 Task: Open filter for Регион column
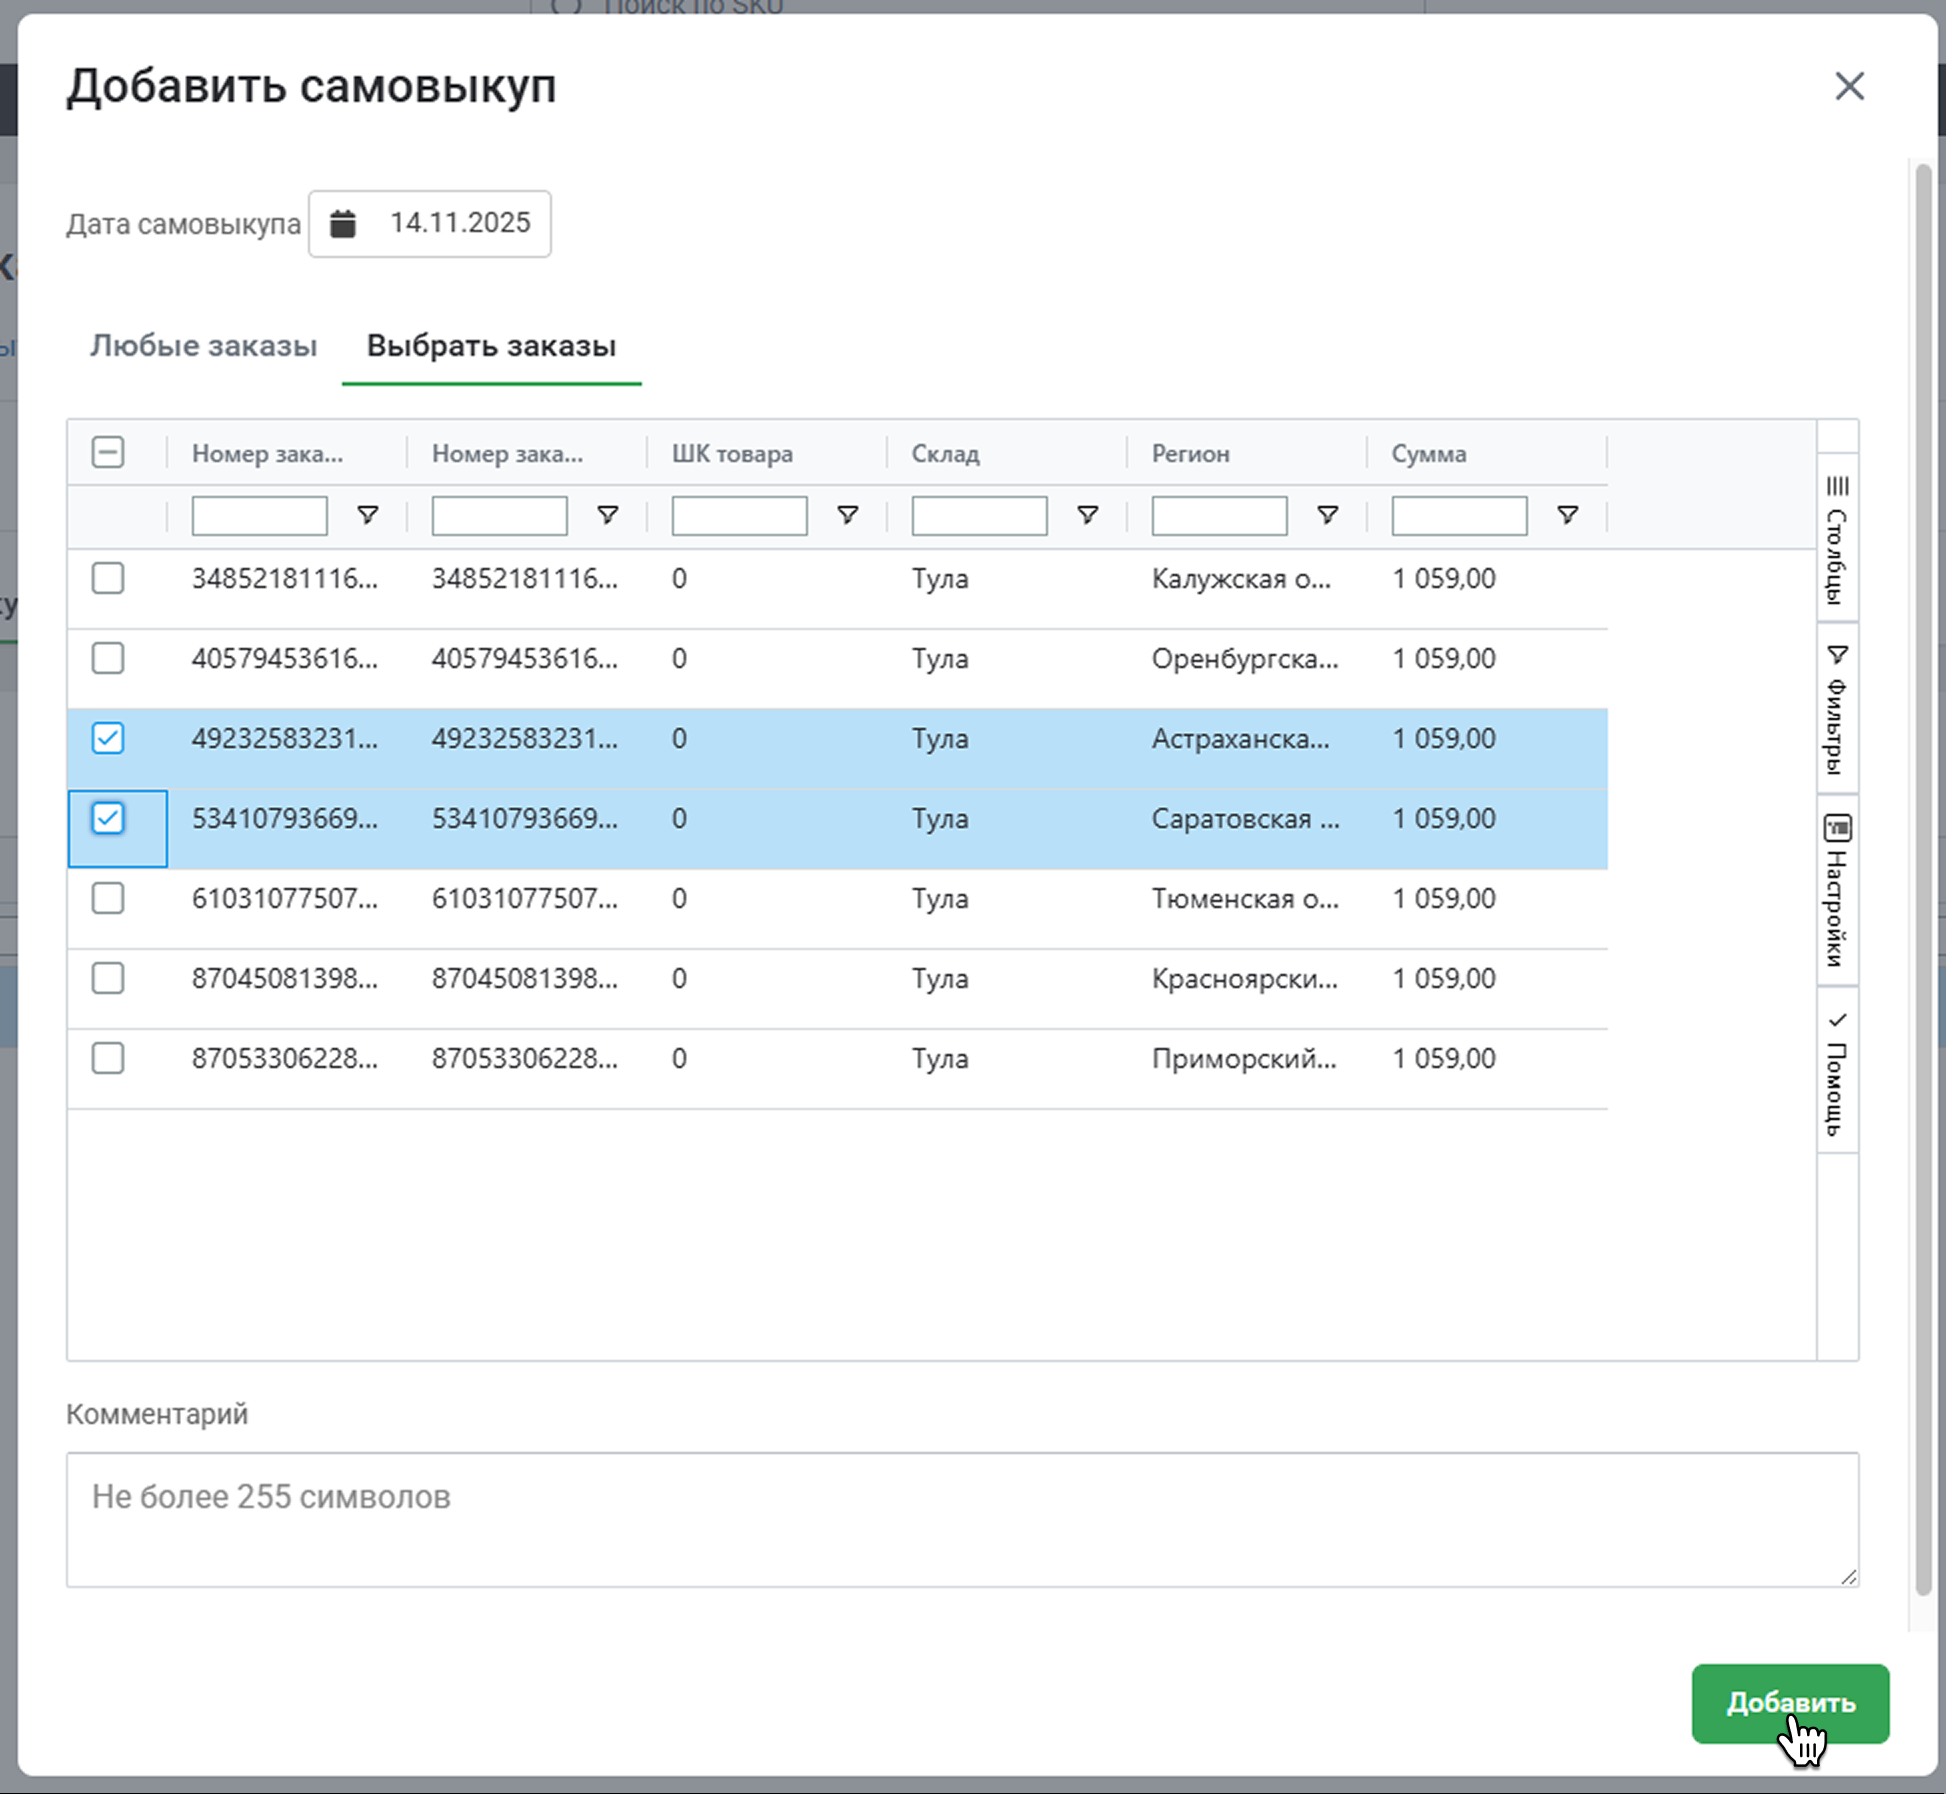pos(1327,515)
